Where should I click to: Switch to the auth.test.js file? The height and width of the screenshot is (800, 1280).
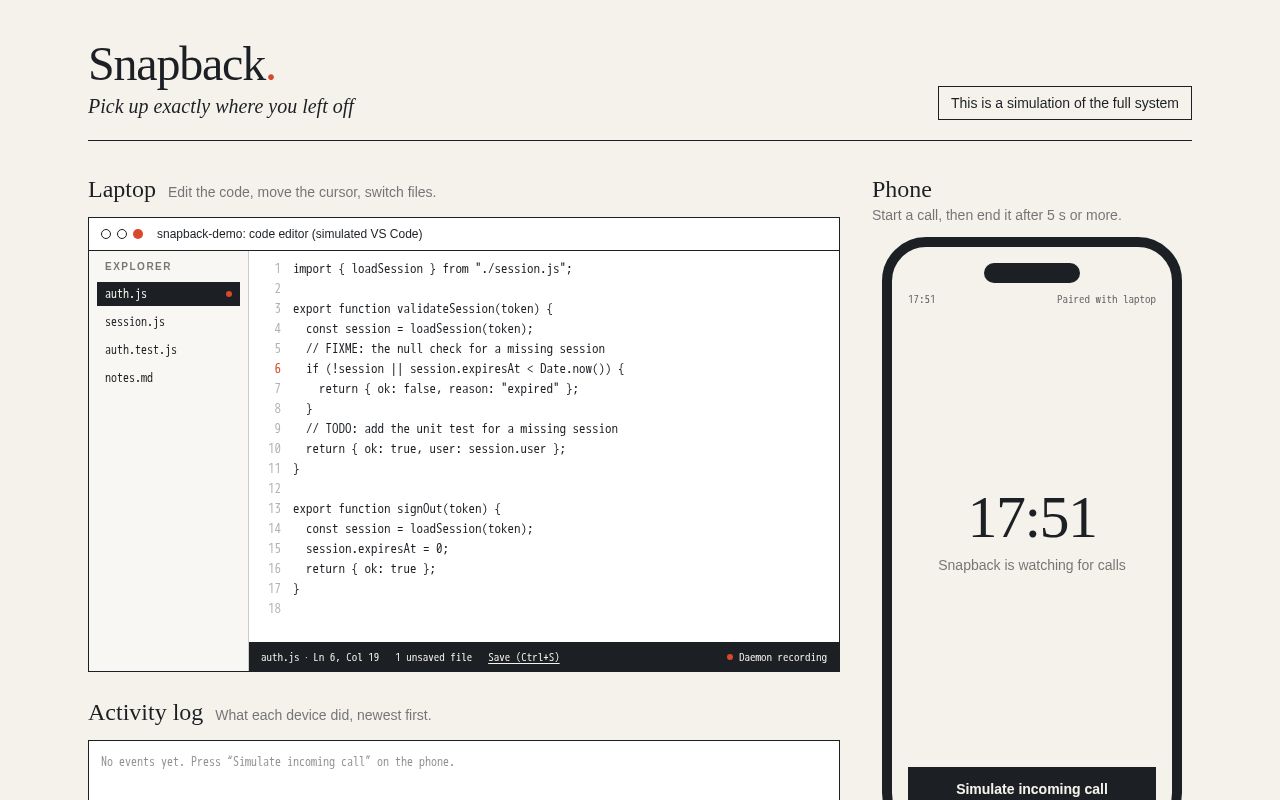(x=168, y=350)
